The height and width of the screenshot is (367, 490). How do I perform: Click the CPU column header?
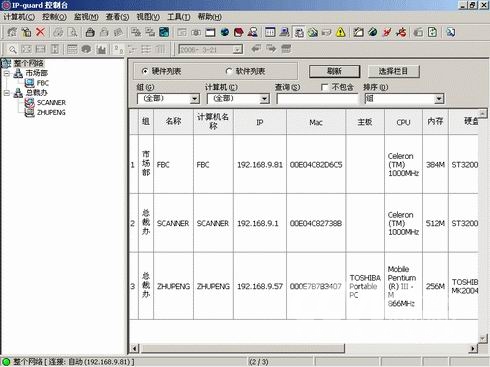403,122
